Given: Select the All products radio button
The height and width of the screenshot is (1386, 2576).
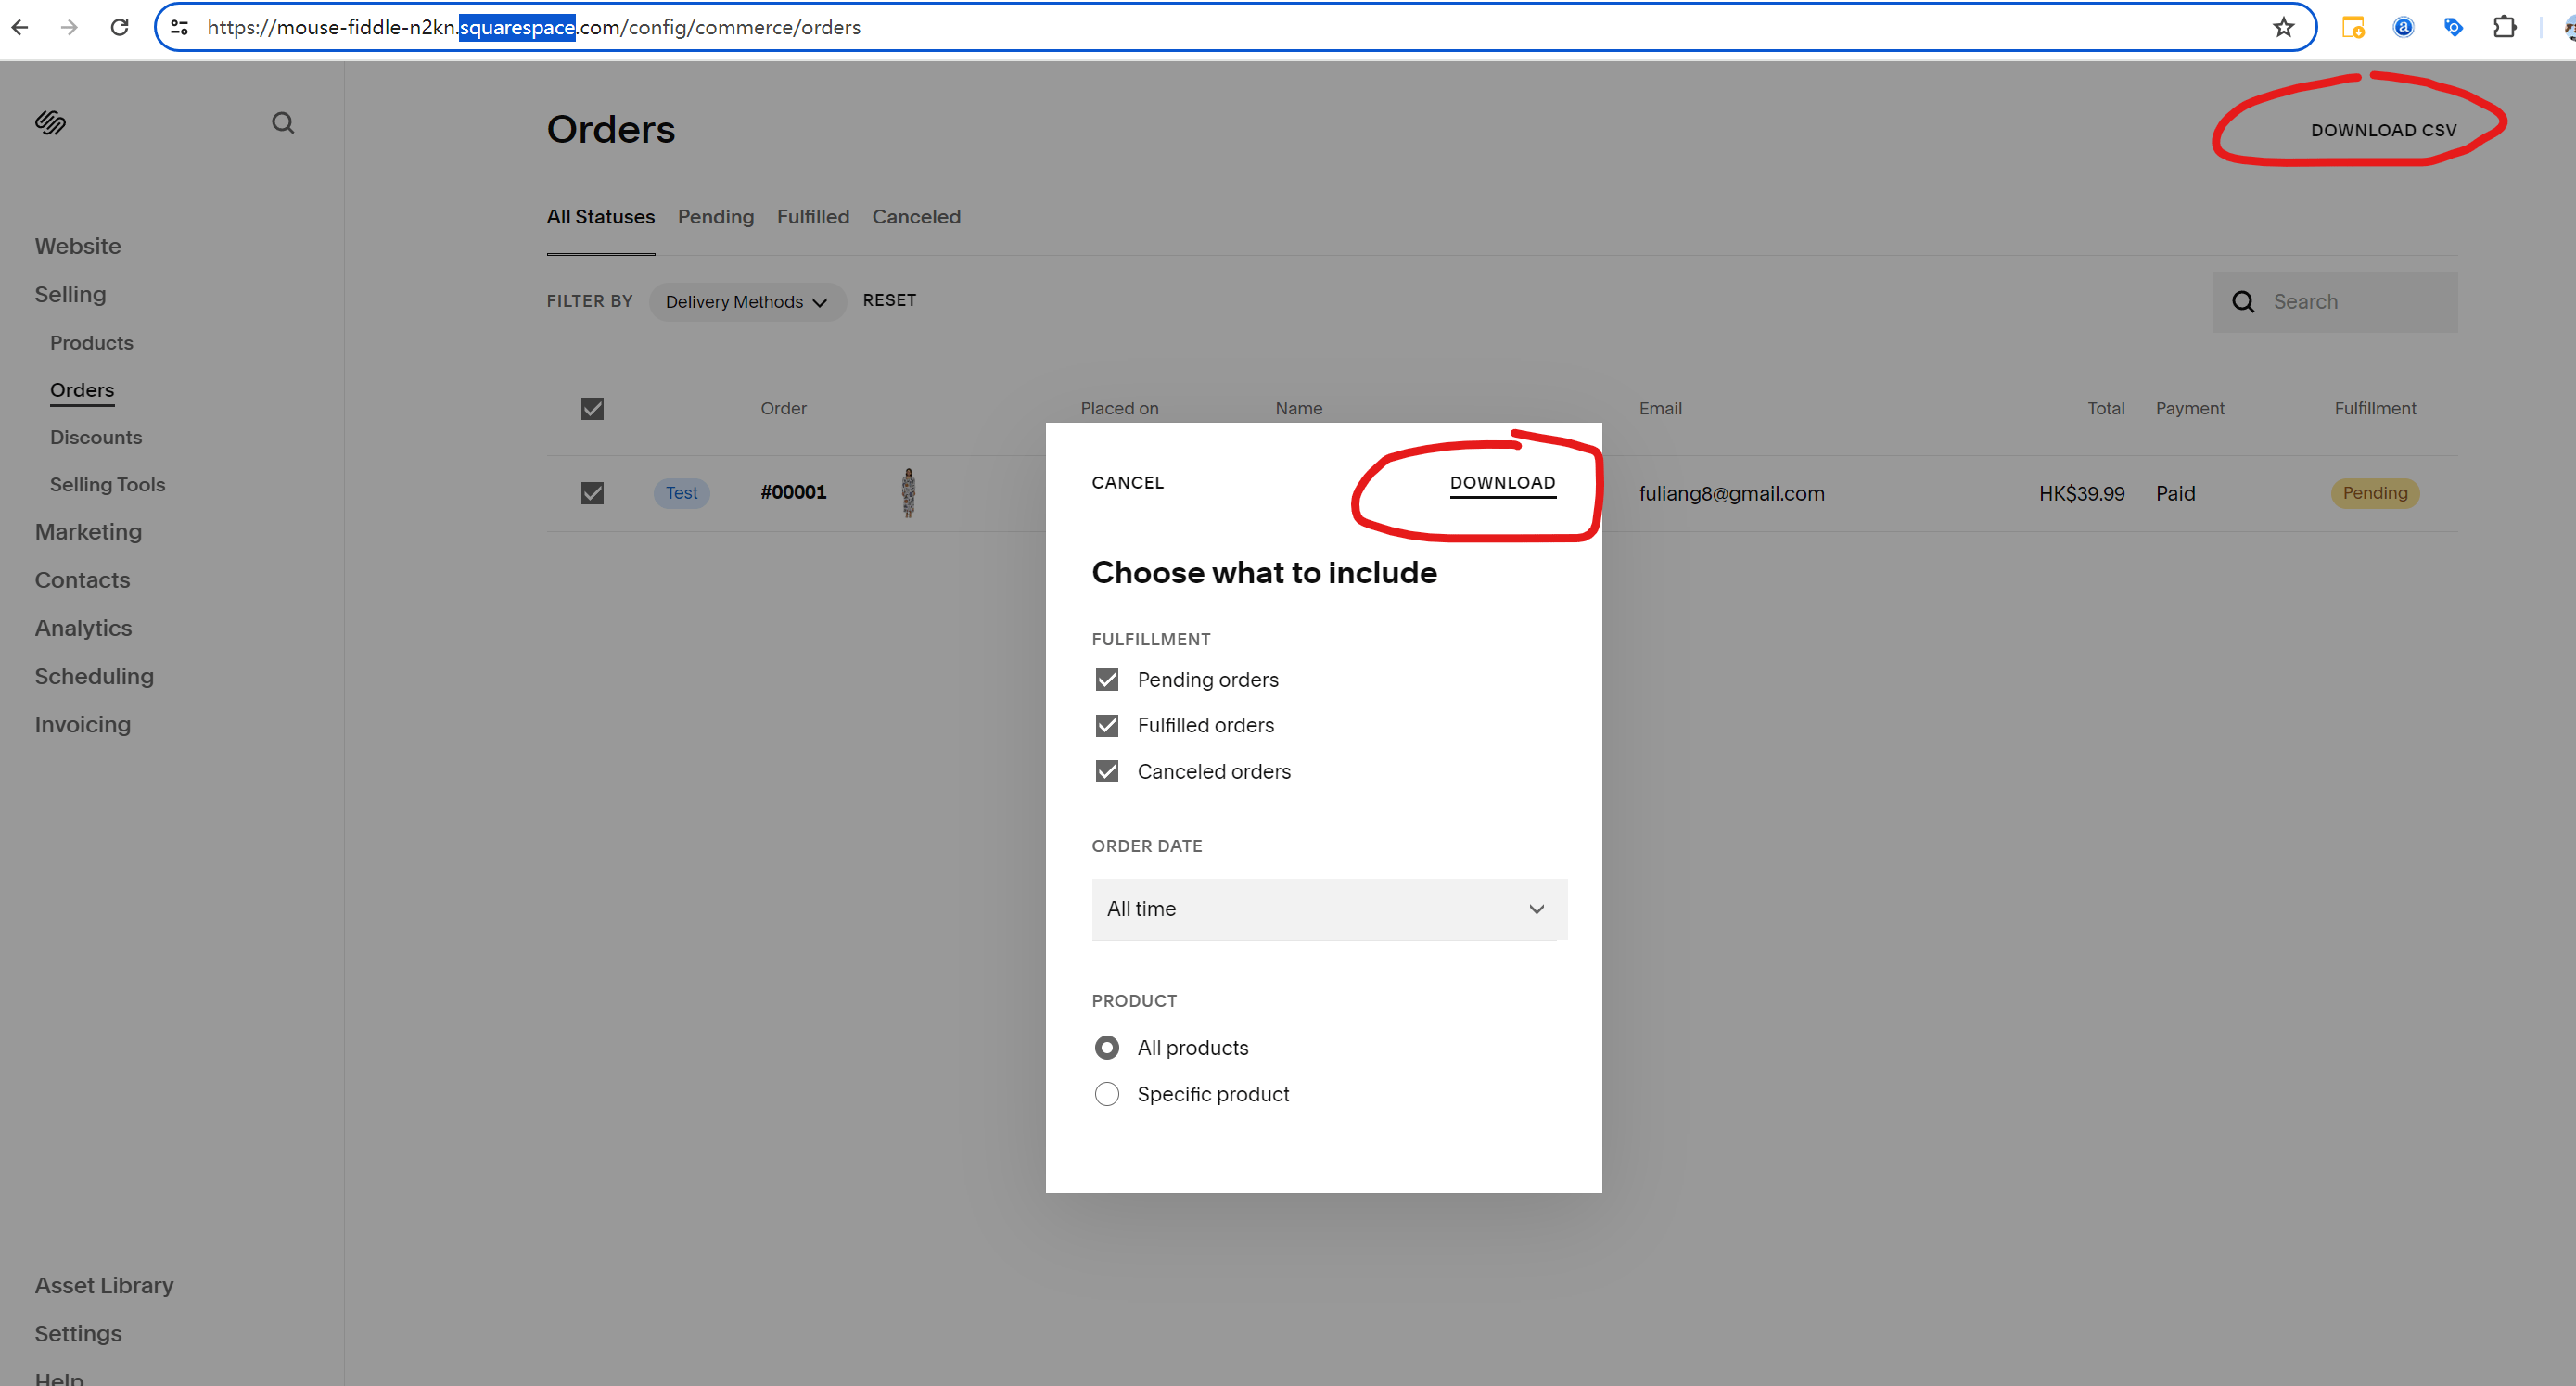Looking at the screenshot, I should tap(1106, 1048).
